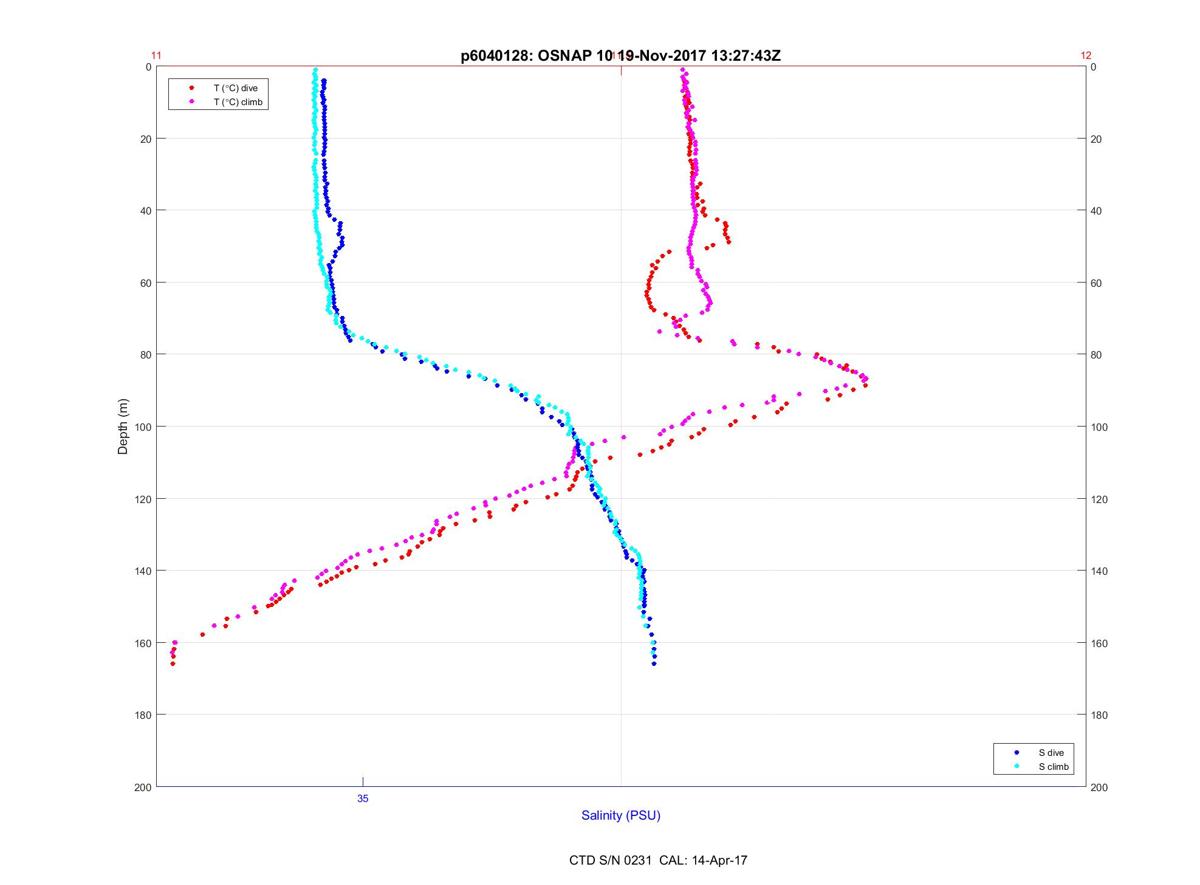Click the '100' tick on the left depth axis
Image resolution: width=1200 pixels, height=885 pixels.
(x=141, y=427)
